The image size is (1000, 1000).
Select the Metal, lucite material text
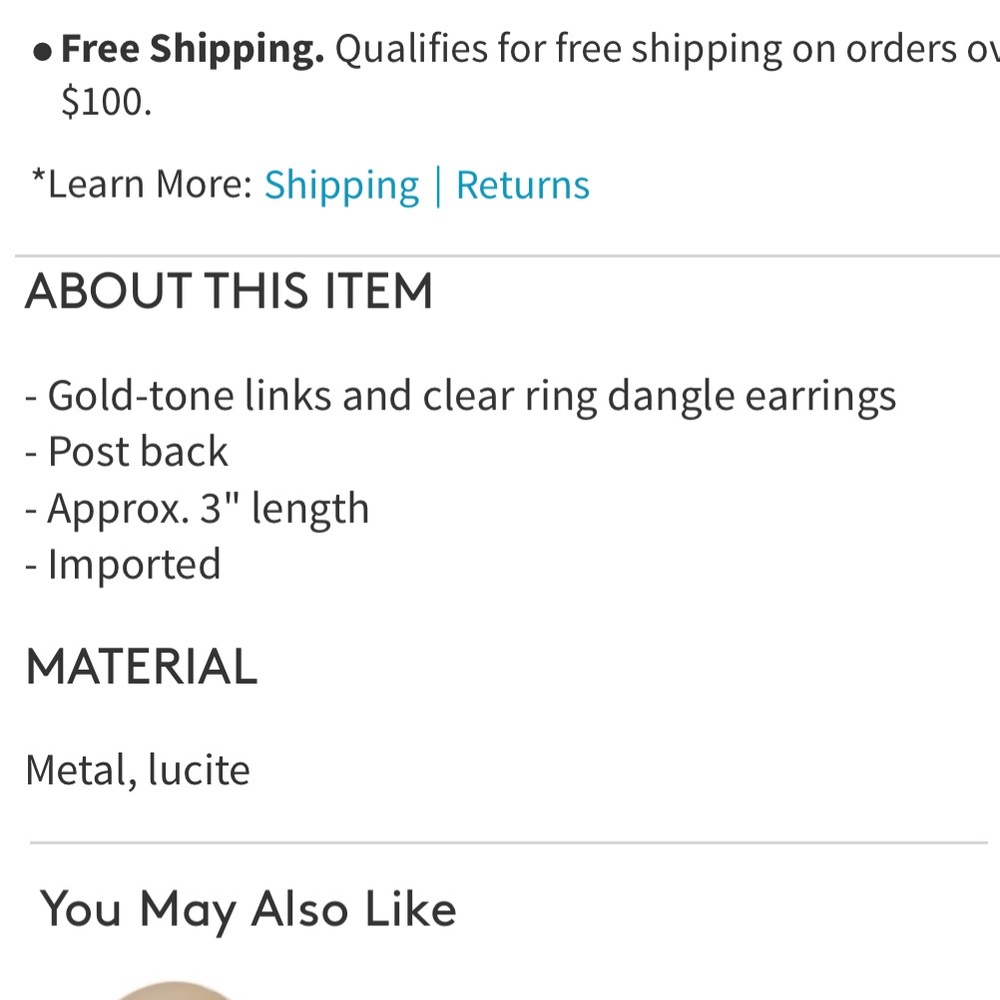pos(139,769)
